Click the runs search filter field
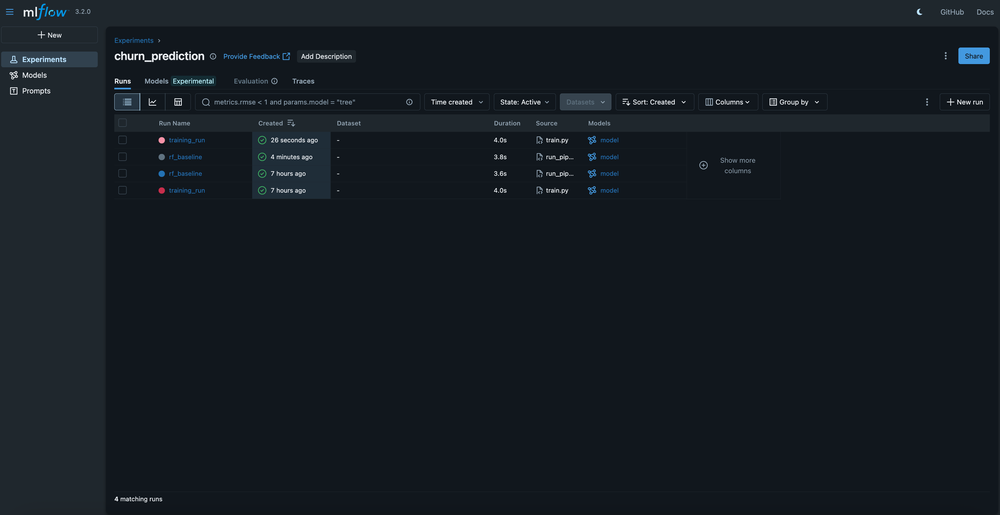 click(305, 102)
